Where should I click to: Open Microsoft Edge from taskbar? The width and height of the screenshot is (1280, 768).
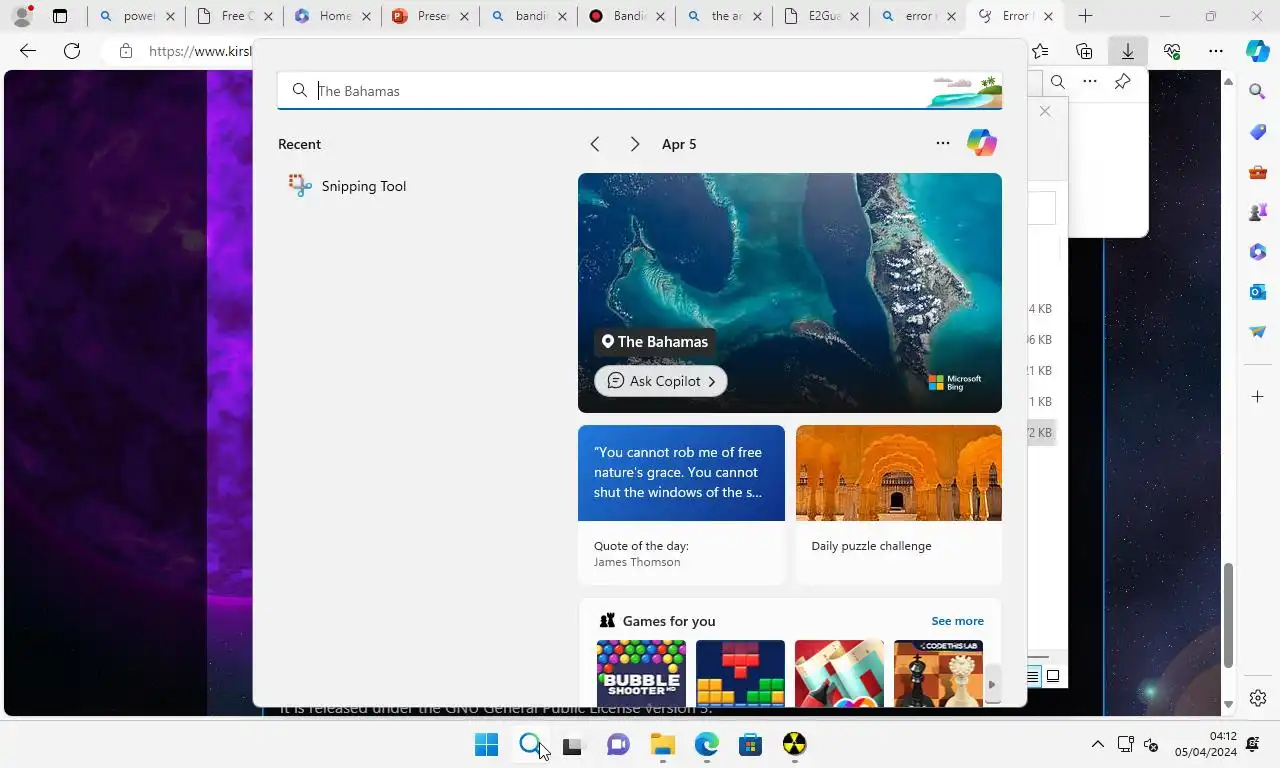coord(706,744)
